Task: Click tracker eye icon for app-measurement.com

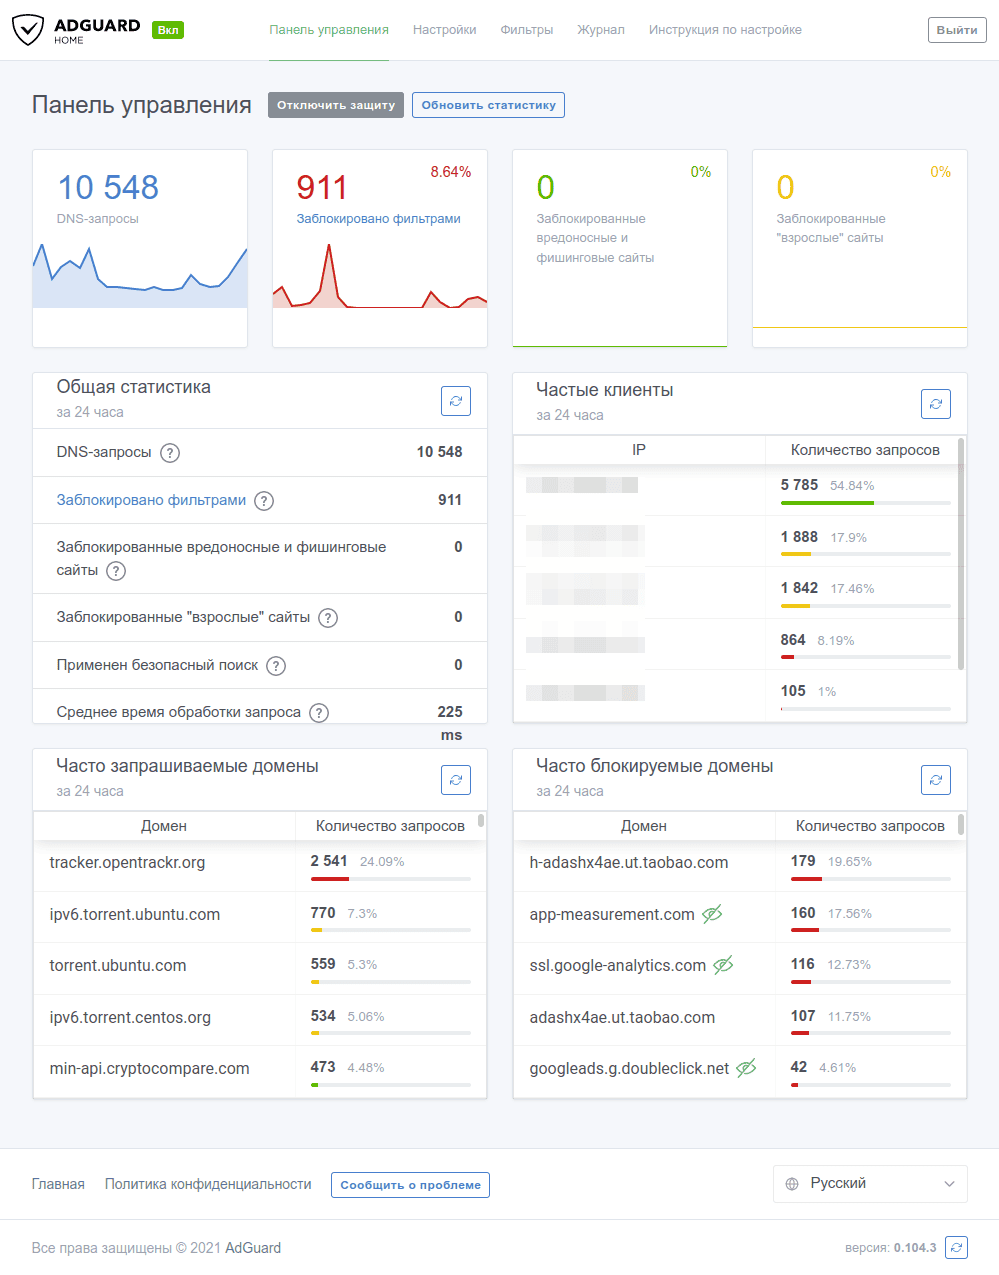Action: coord(712,914)
